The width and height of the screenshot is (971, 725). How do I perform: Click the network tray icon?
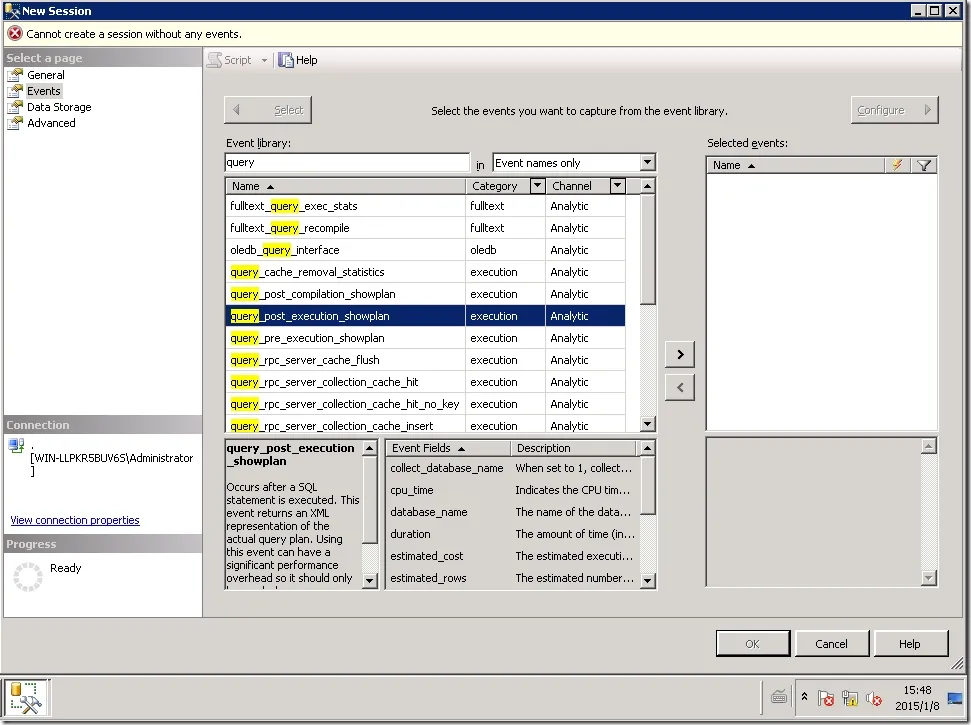coord(850,698)
